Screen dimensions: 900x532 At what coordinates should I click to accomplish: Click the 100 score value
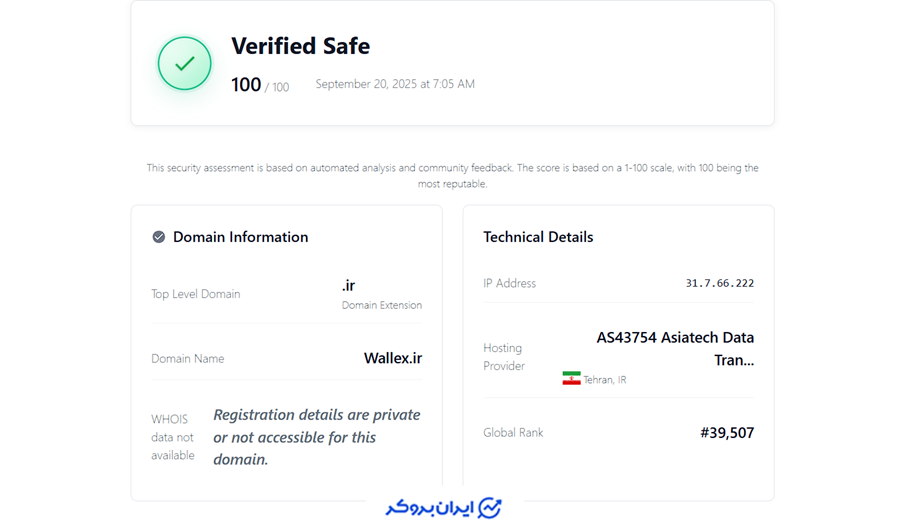pyautogui.click(x=246, y=85)
